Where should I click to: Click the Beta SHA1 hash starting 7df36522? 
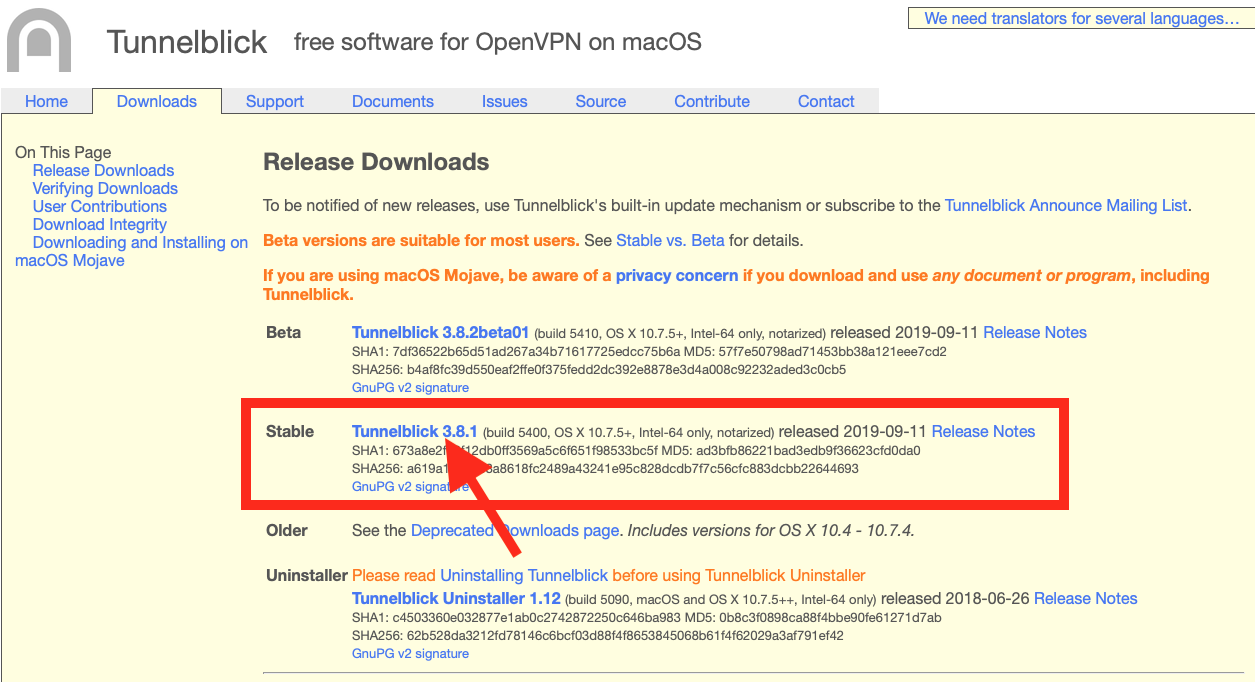coord(535,351)
